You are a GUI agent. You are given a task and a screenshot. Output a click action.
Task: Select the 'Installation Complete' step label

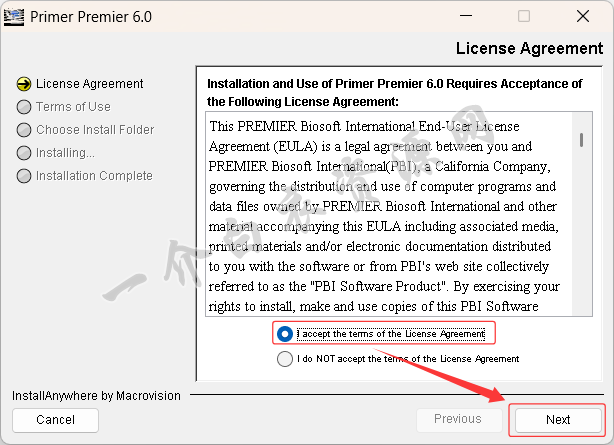click(x=94, y=176)
